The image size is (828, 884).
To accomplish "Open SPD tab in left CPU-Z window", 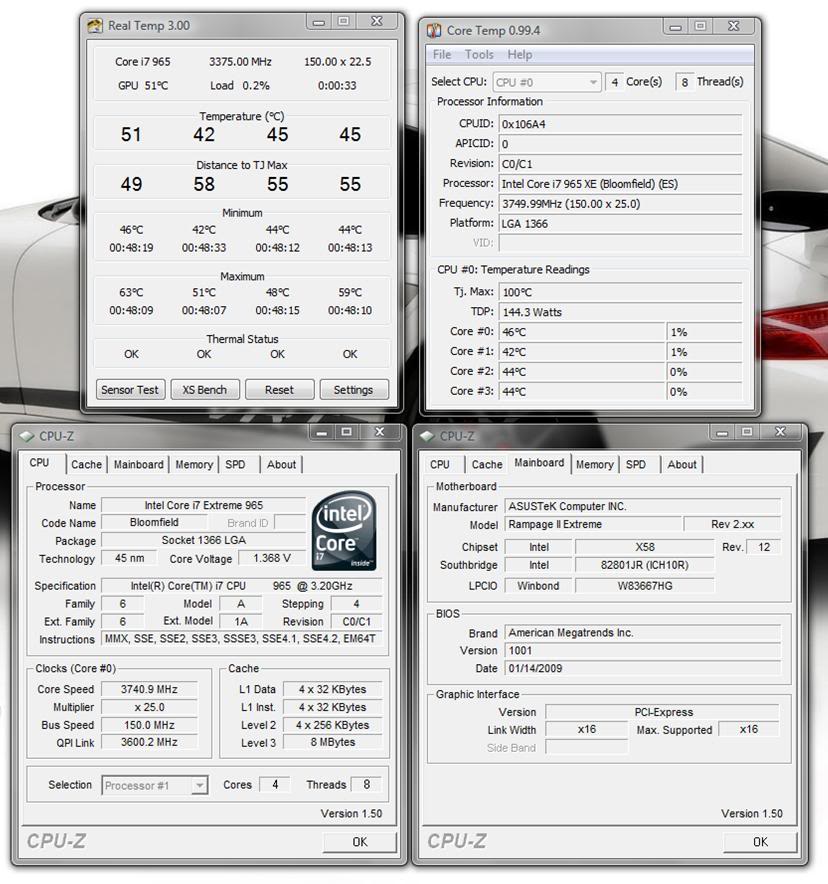I will click(235, 464).
